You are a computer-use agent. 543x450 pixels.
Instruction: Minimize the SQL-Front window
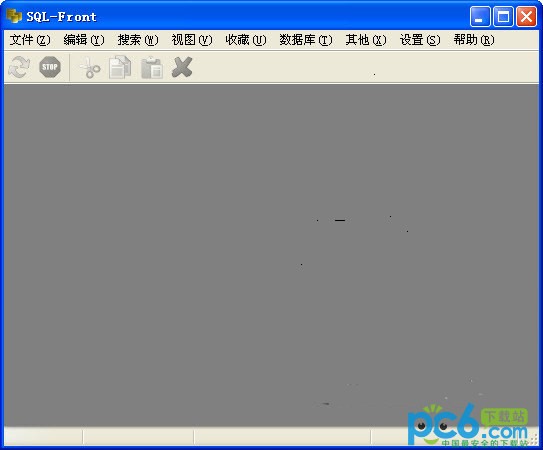coord(480,16)
